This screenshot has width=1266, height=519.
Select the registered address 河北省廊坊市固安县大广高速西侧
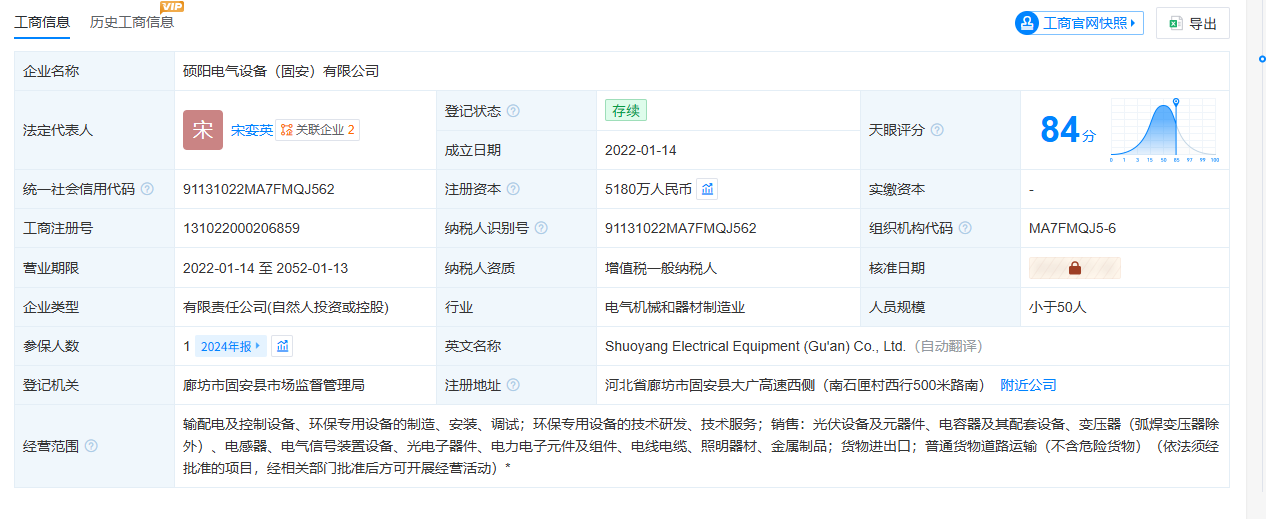click(711, 385)
